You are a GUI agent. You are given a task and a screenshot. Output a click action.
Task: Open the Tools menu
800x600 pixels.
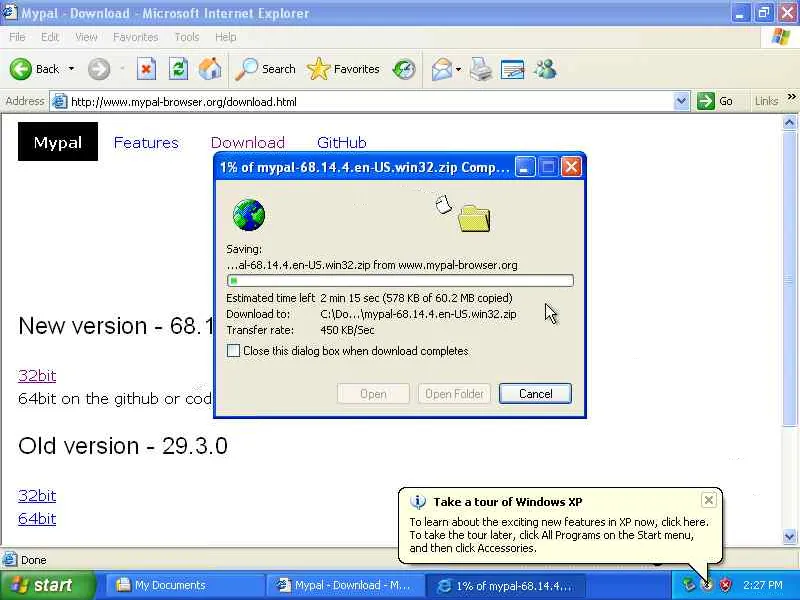point(187,37)
